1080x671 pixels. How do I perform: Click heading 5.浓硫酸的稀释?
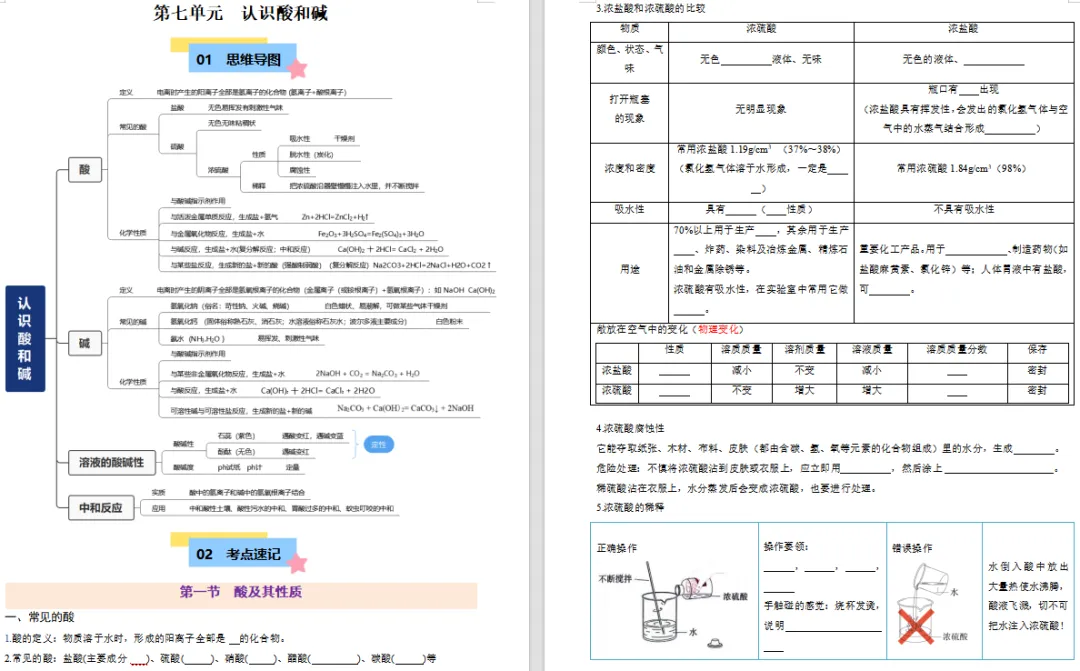pyautogui.click(x=630, y=508)
